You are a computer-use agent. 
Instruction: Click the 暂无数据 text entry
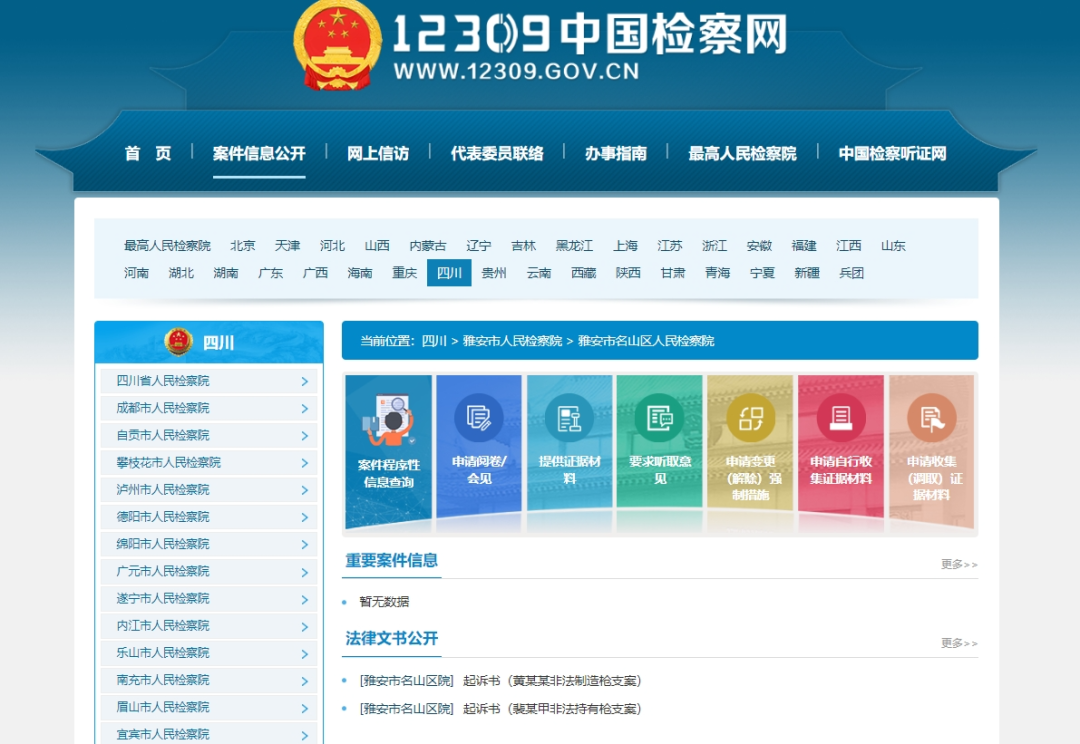coord(384,601)
